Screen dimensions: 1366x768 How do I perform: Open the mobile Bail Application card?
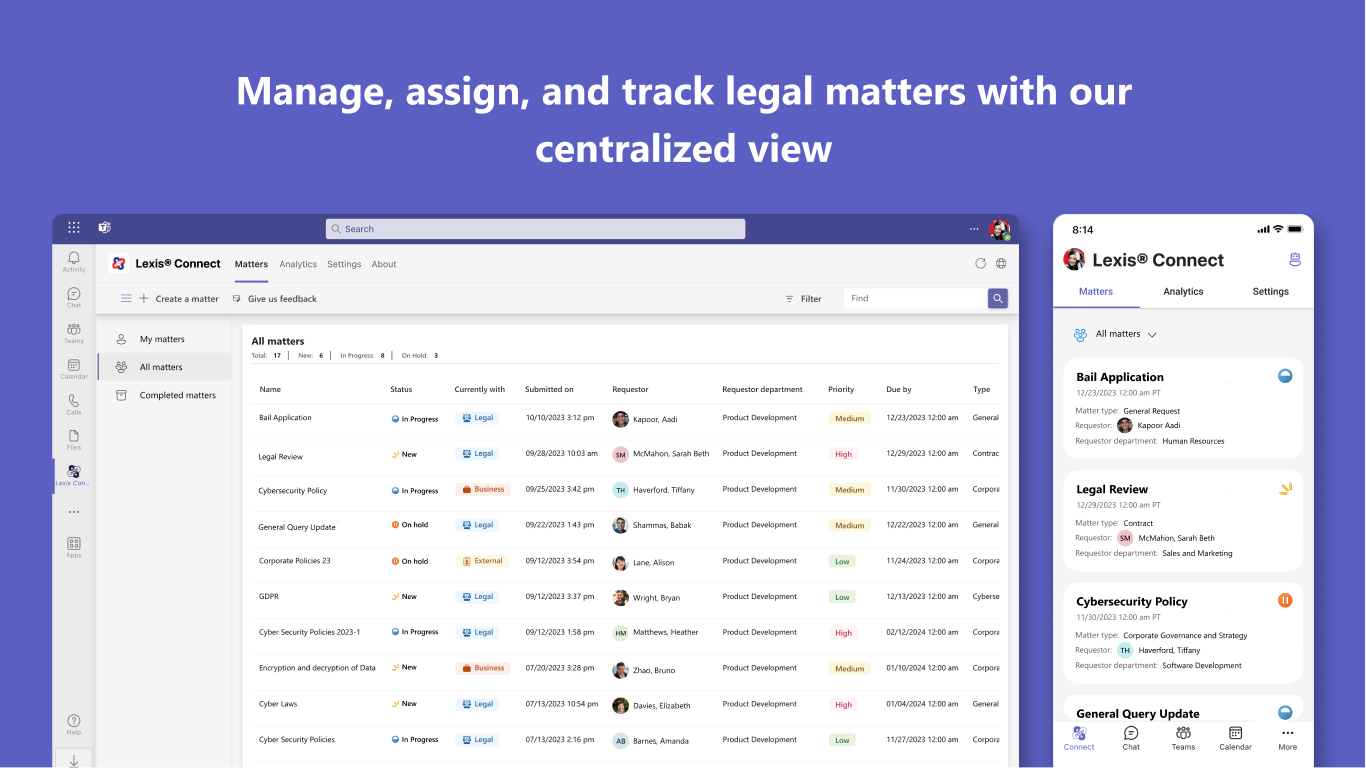1183,408
